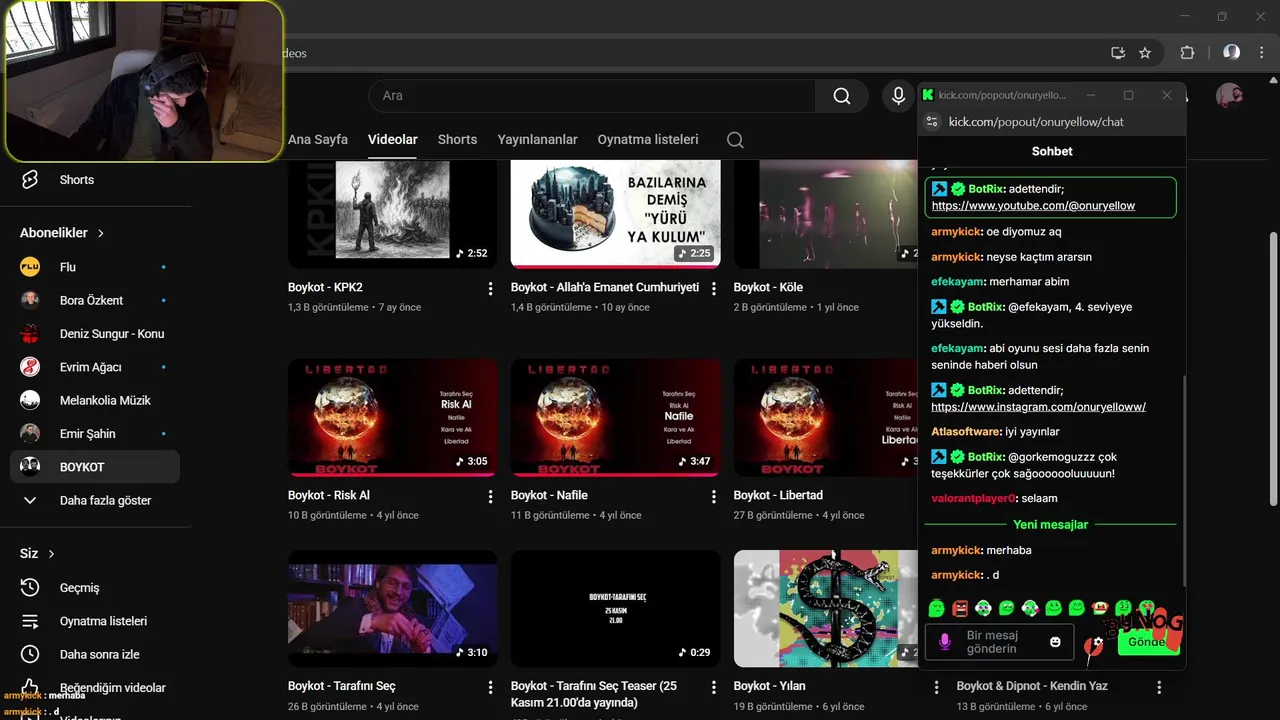This screenshot has width=1280, height=720.
Task: Click Flu channel avatar in subscriptions
Action: pyautogui.click(x=30, y=267)
